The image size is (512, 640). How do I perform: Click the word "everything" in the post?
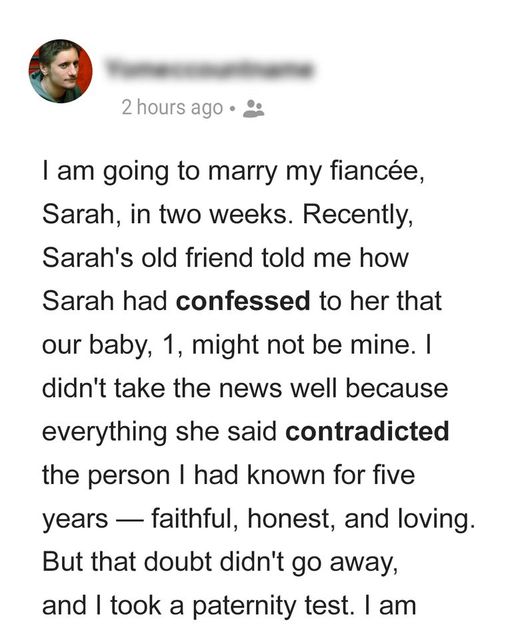[x=105, y=433]
